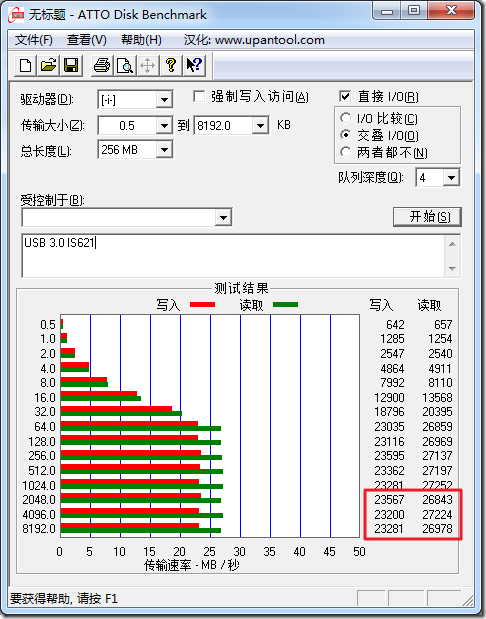Click the description scrollbar down arrow
The image size is (486, 619).
(x=452, y=268)
